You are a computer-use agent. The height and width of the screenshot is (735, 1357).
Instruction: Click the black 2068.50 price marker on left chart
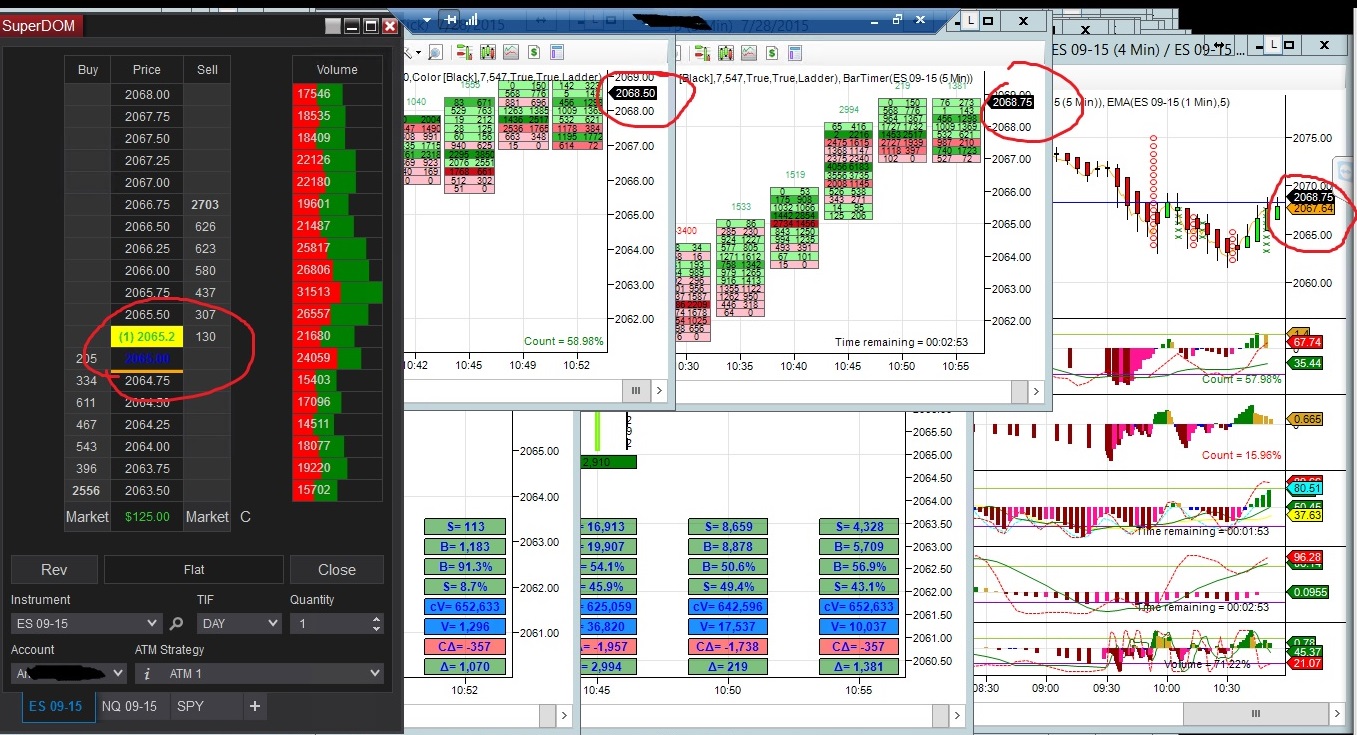(x=635, y=93)
